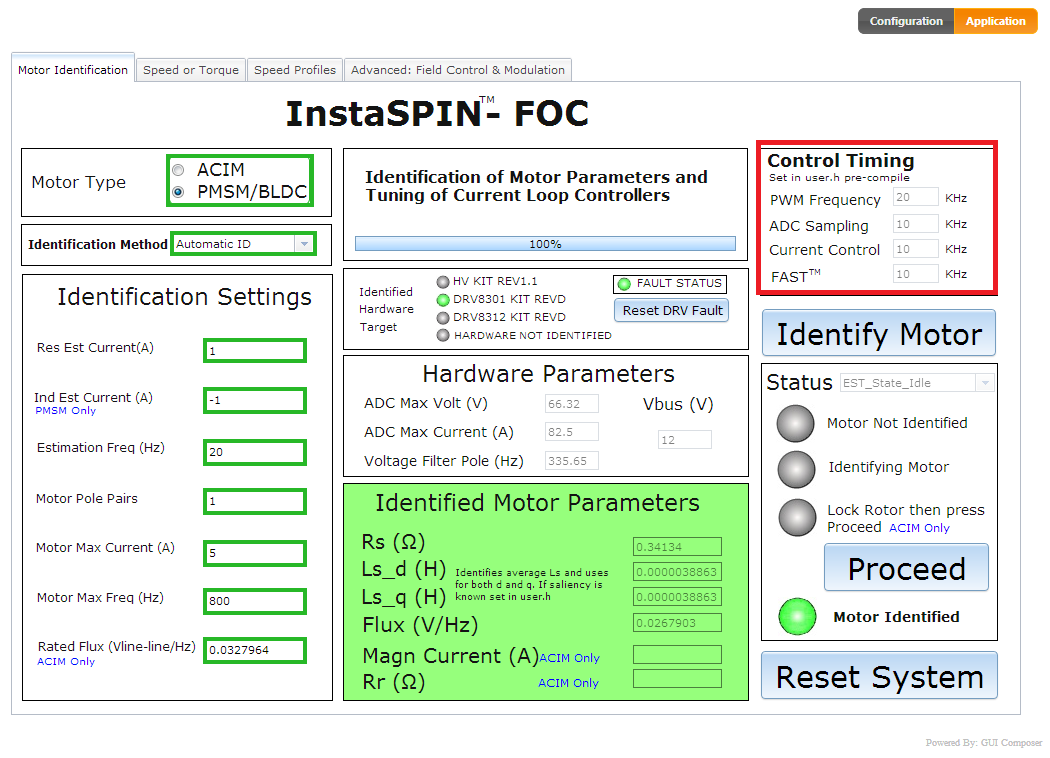Click the 100% identification progress bar

coord(545,244)
